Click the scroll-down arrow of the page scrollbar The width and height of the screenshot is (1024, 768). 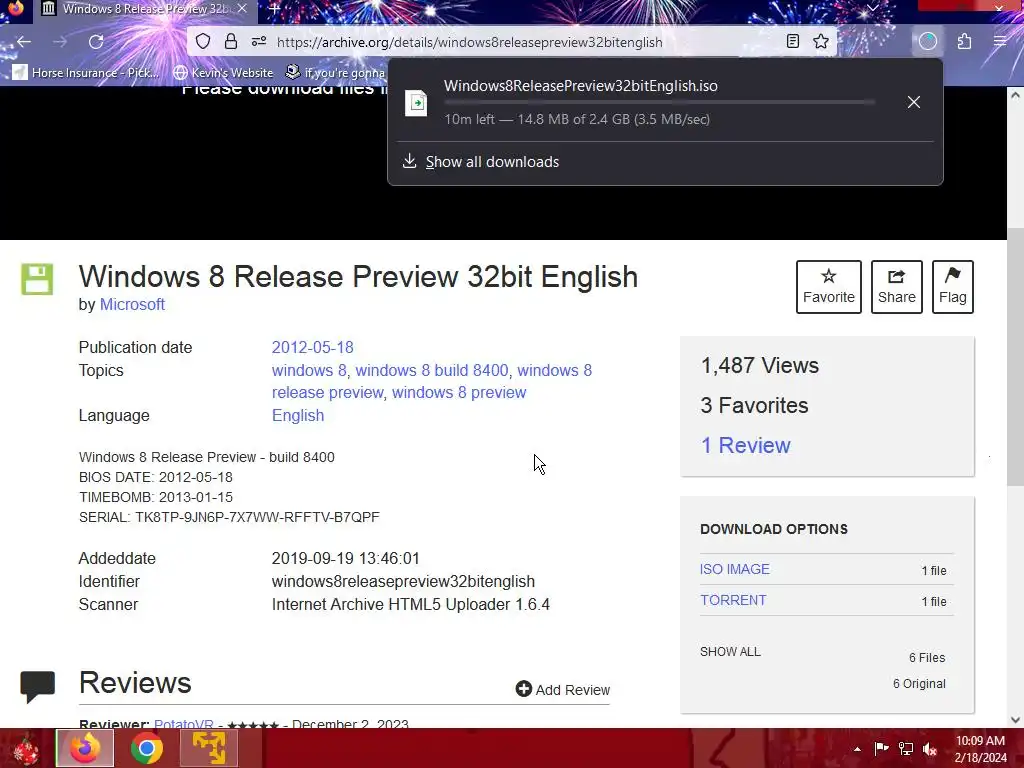1015,720
